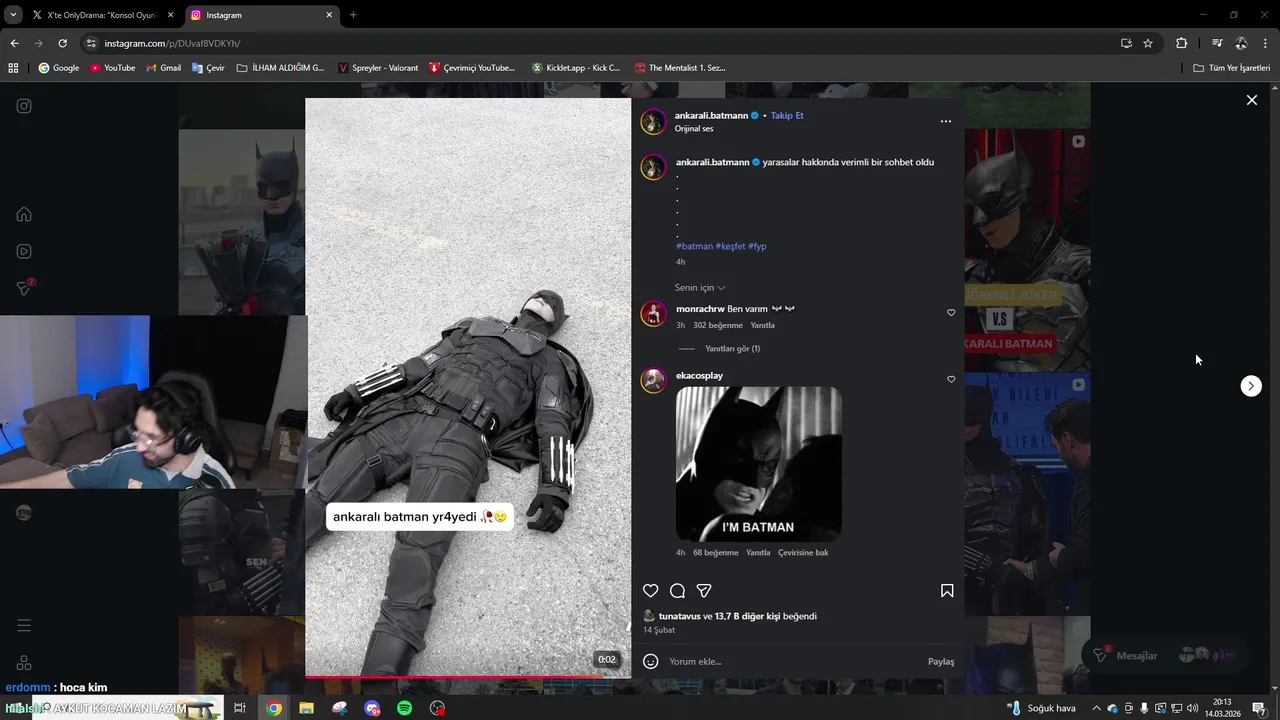Click the instagram.com address bar

[600, 43]
